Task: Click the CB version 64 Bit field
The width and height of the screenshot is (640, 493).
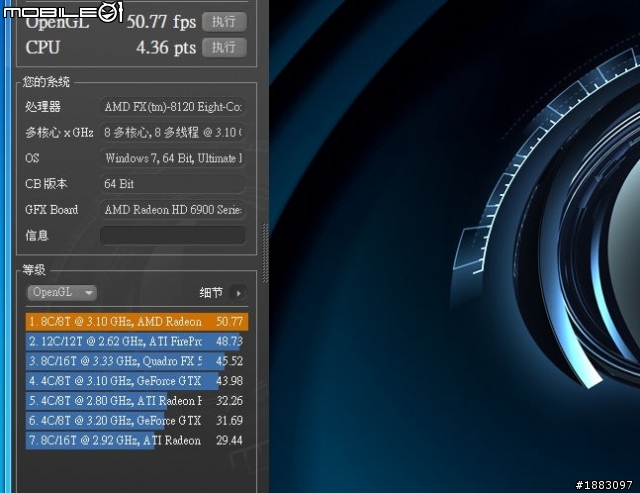Action: click(x=173, y=184)
